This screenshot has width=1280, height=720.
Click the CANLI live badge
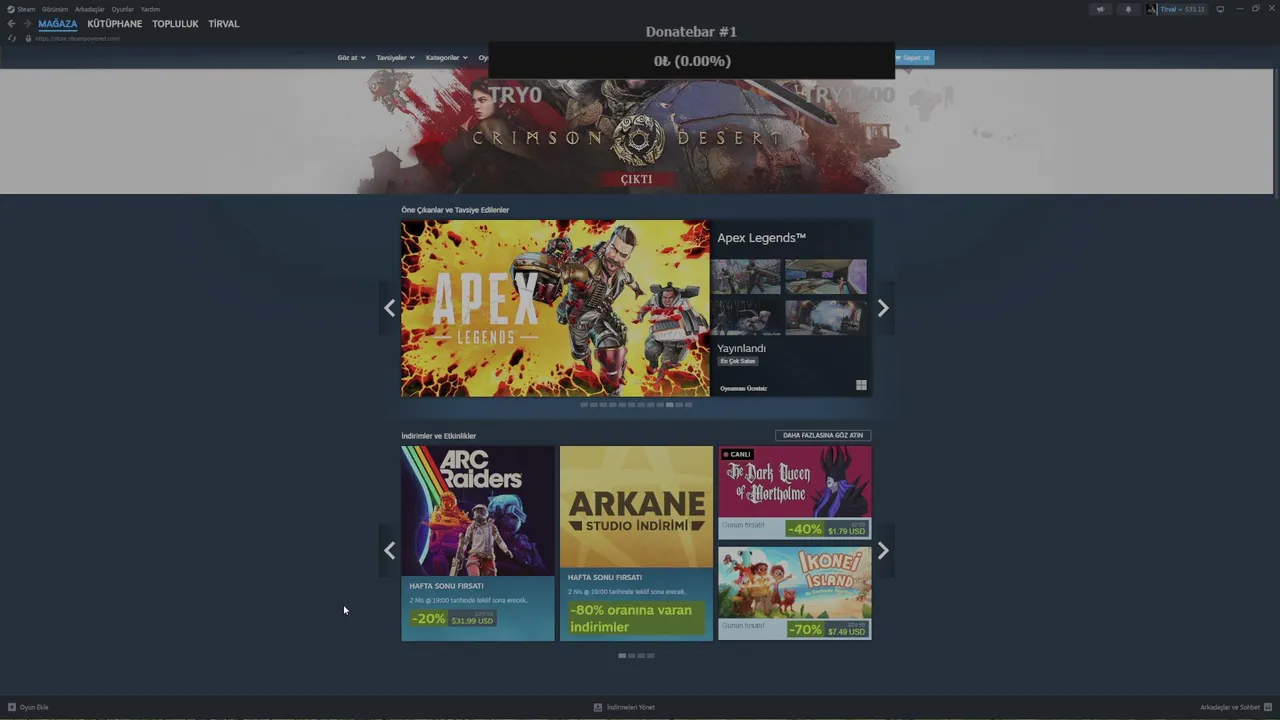[x=736, y=454]
